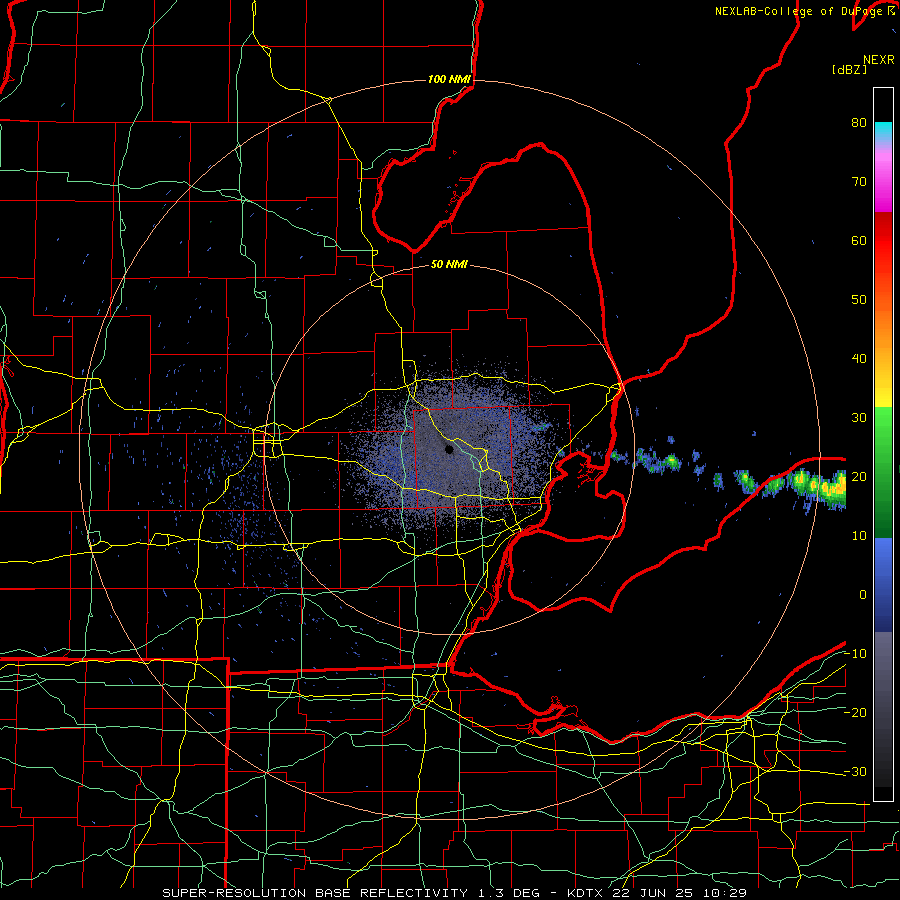This screenshot has height=900, width=900.
Task: Click the 50 value on the dBZ scale
Action: 859,300
